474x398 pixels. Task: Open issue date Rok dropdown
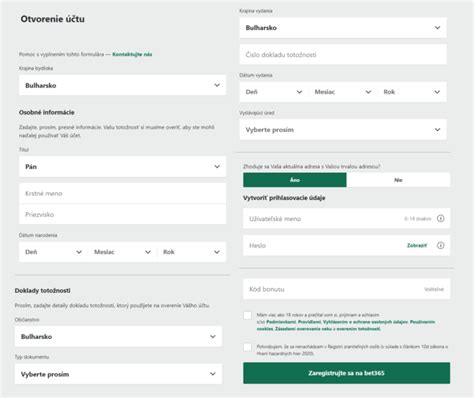click(412, 92)
